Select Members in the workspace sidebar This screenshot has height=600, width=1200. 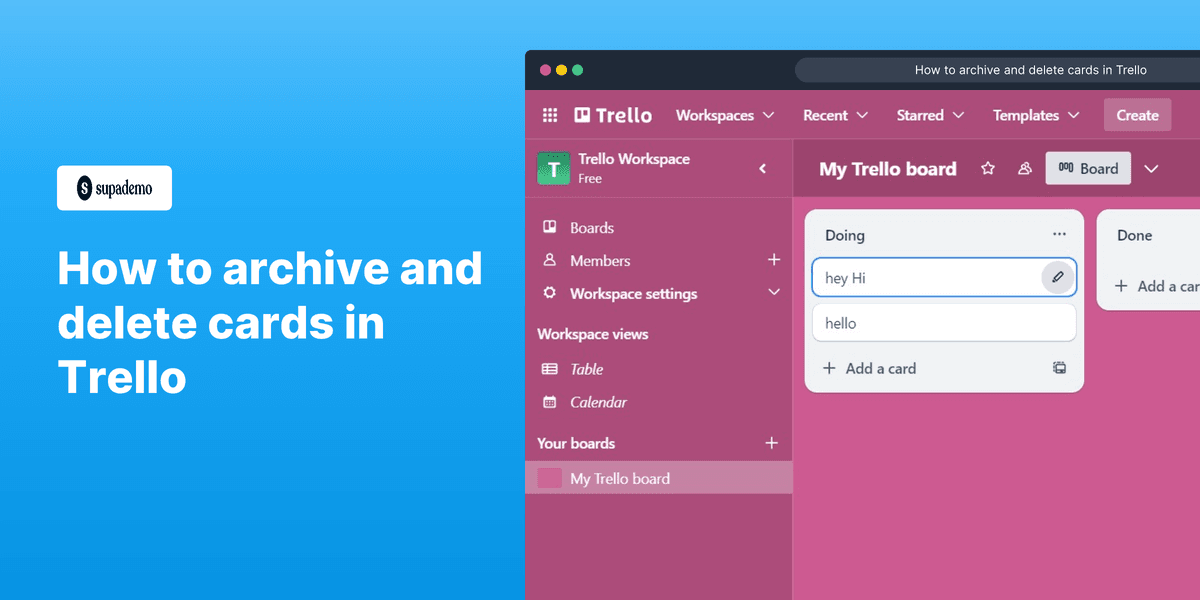(549, 260)
